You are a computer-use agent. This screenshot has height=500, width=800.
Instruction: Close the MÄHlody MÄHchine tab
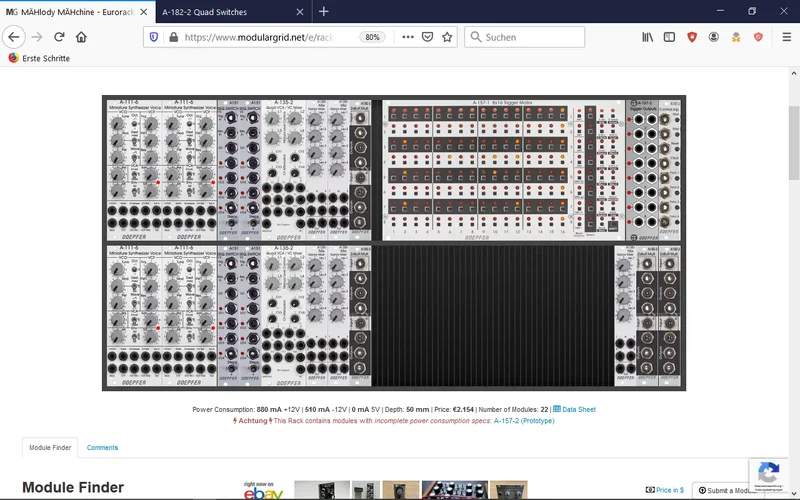point(144,12)
